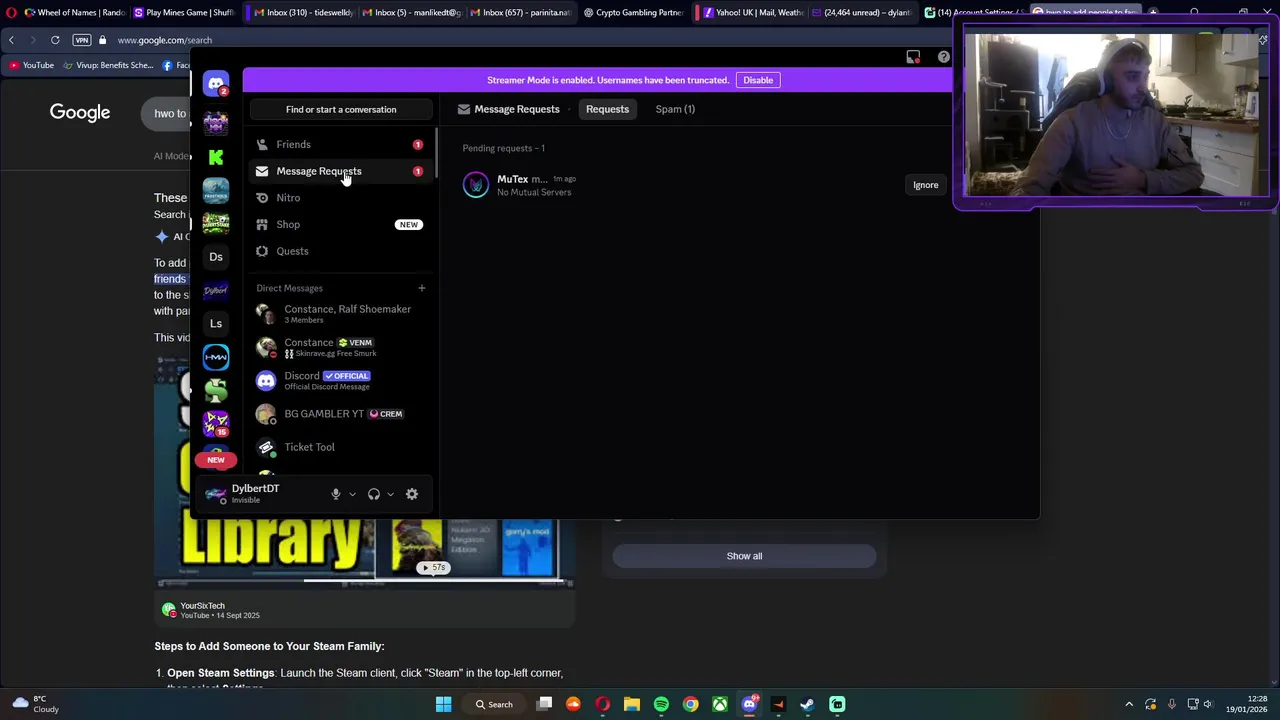Image resolution: width=1280 pixels, height=720 pixels.
Task: Open server icon with 15 notifications
Action: (216, 424)
